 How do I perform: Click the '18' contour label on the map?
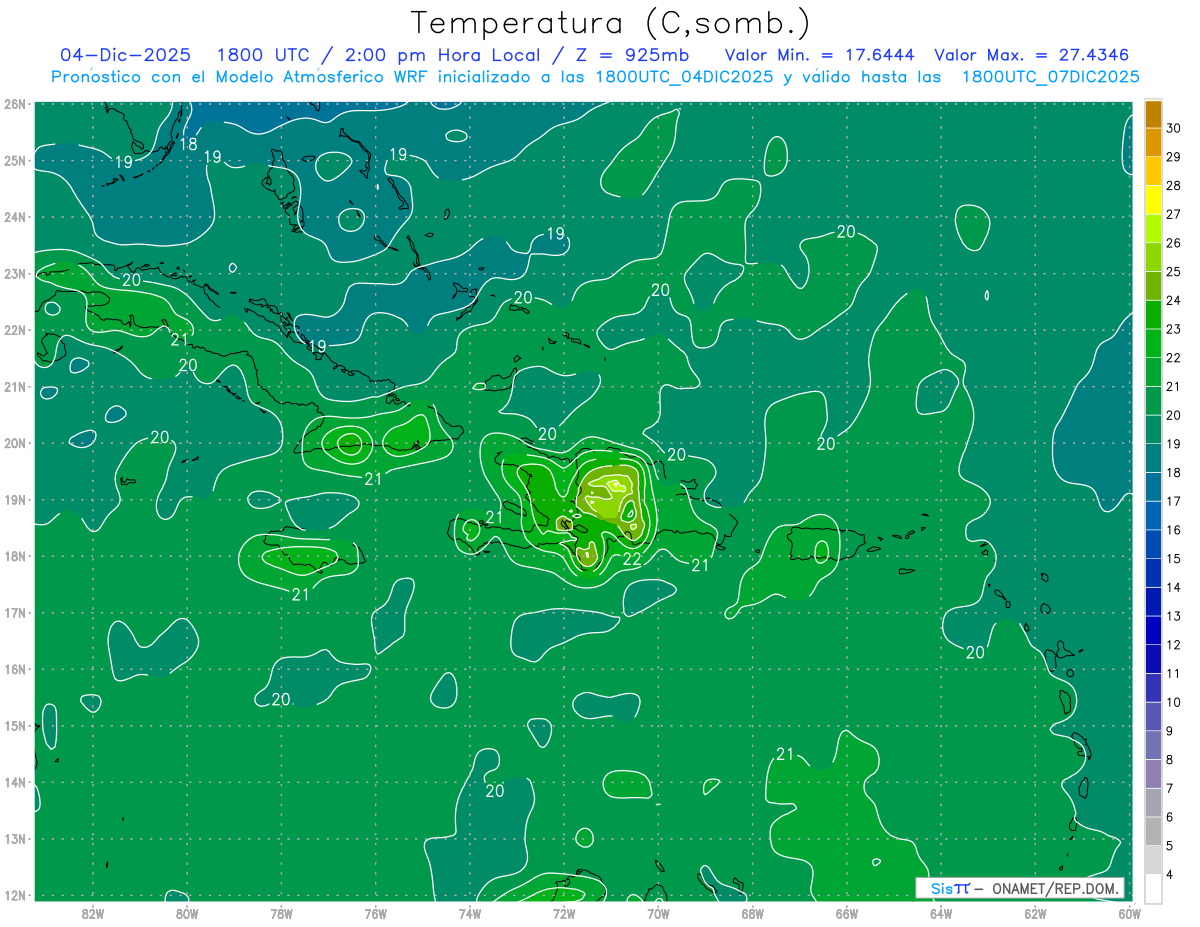tap(188, 144)
